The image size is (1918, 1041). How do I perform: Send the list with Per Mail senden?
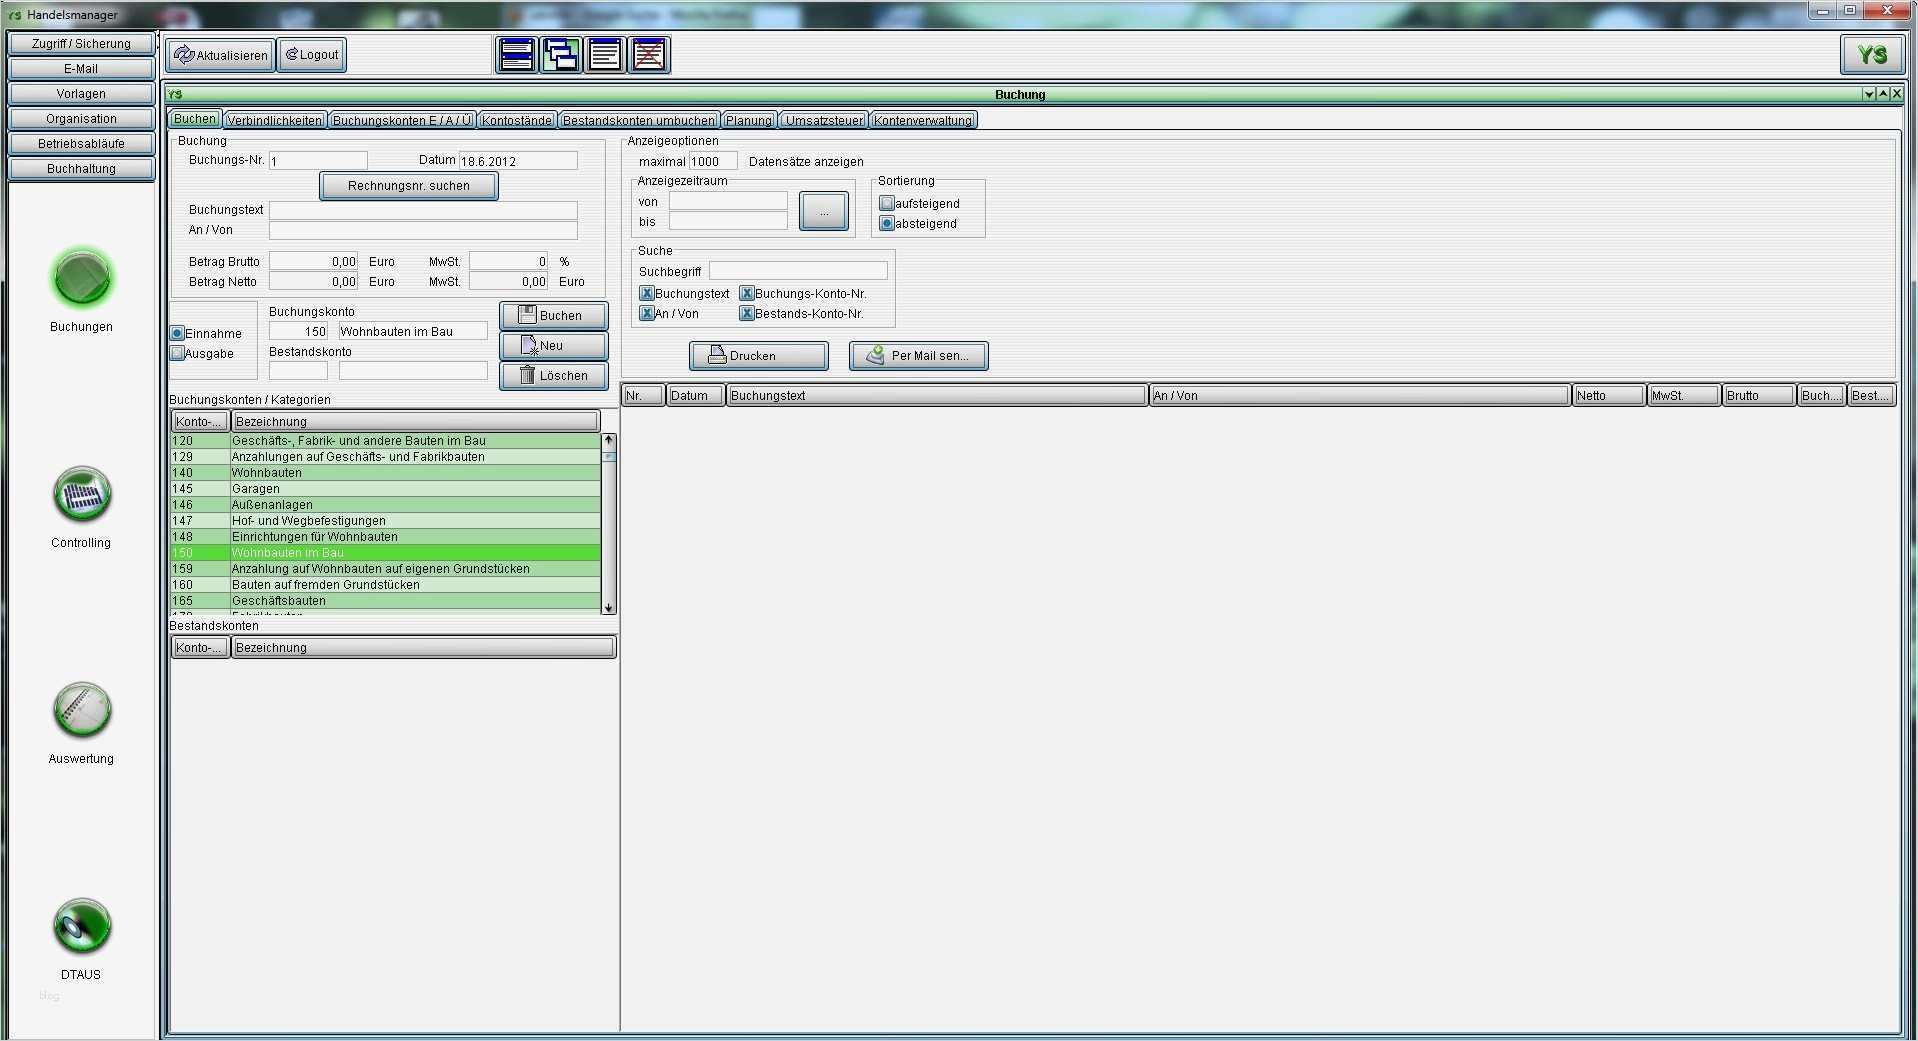click(x=919, y=356)
